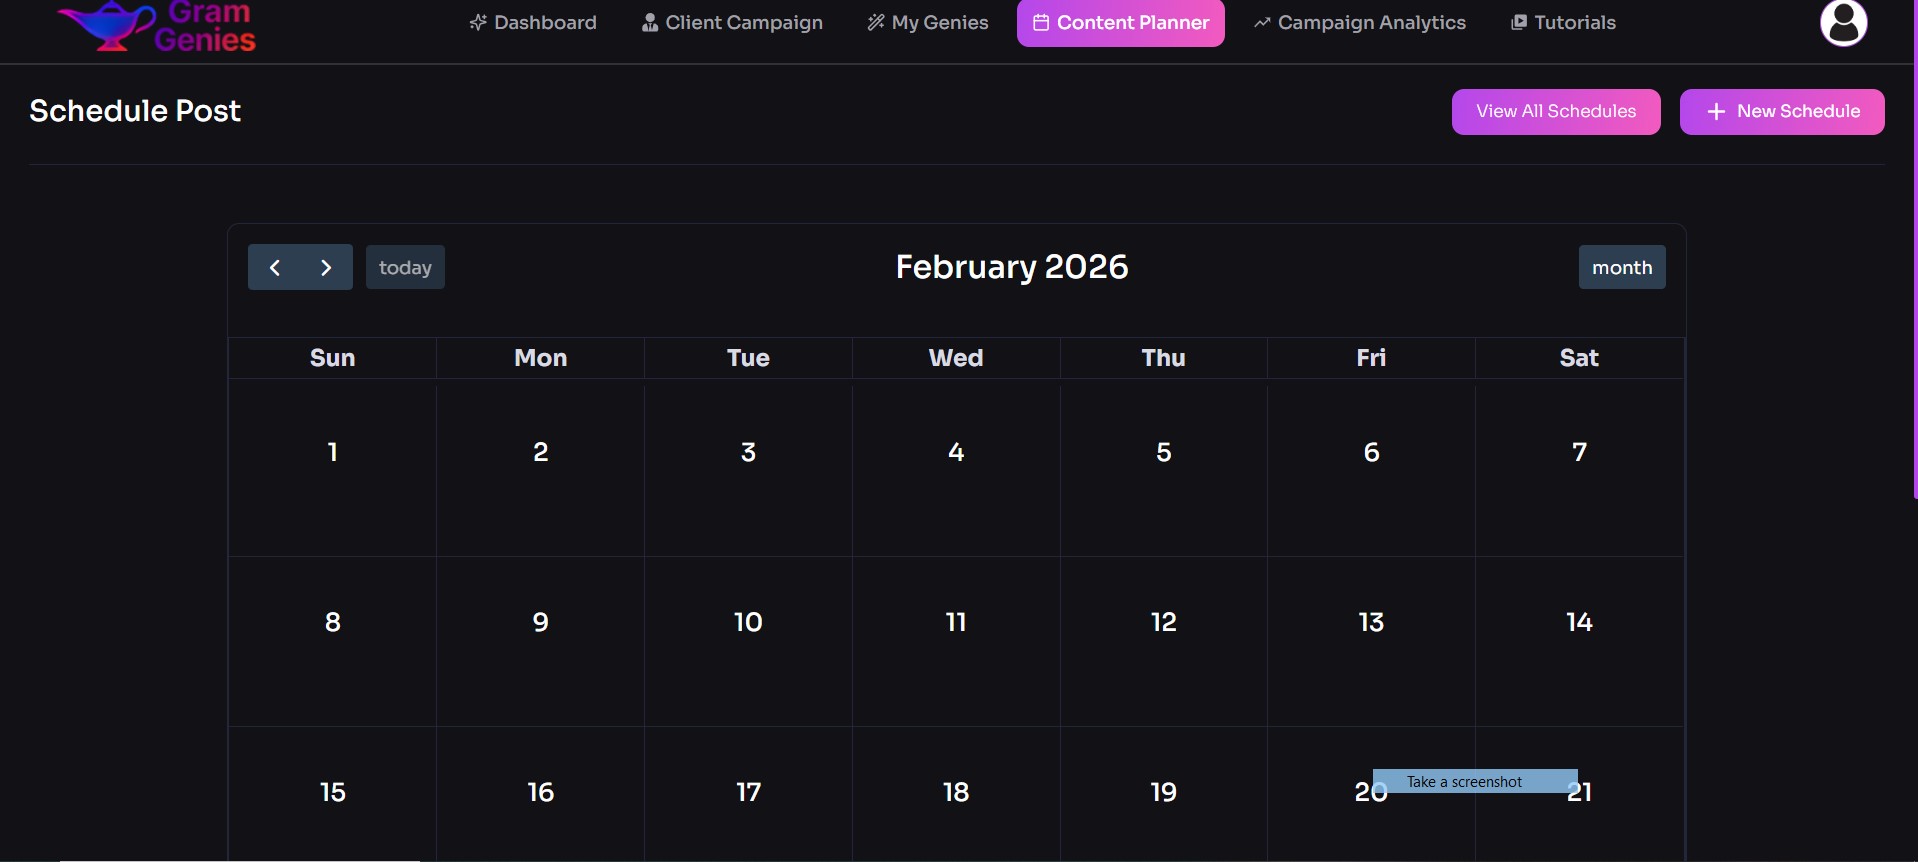Open Client Campaign page
Viewport: 1918px width, 862px height.
[732, 22]
